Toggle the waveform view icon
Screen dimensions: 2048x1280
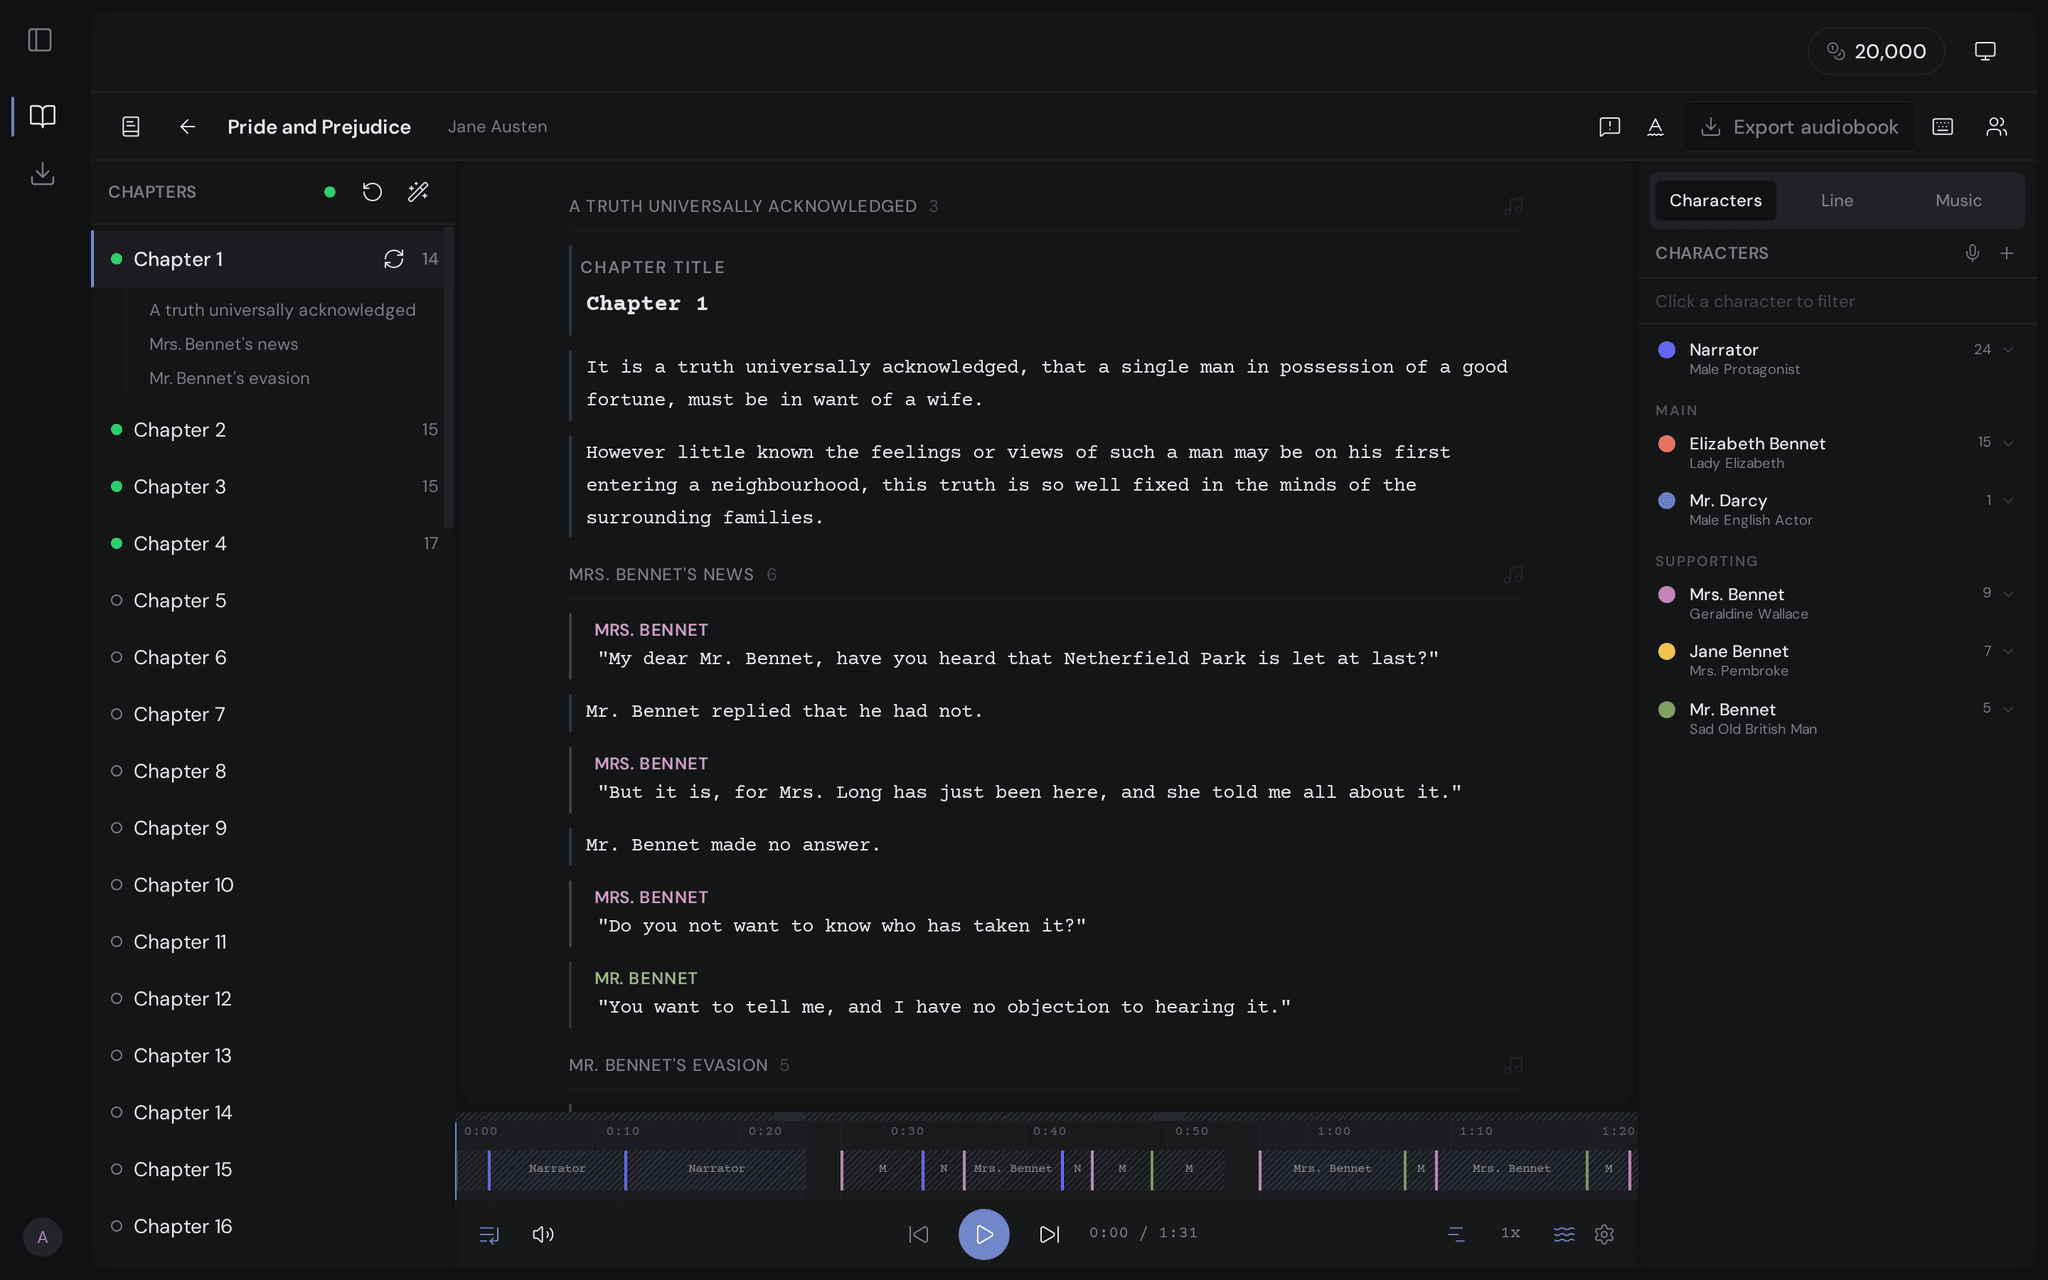pos(1564,1234)
